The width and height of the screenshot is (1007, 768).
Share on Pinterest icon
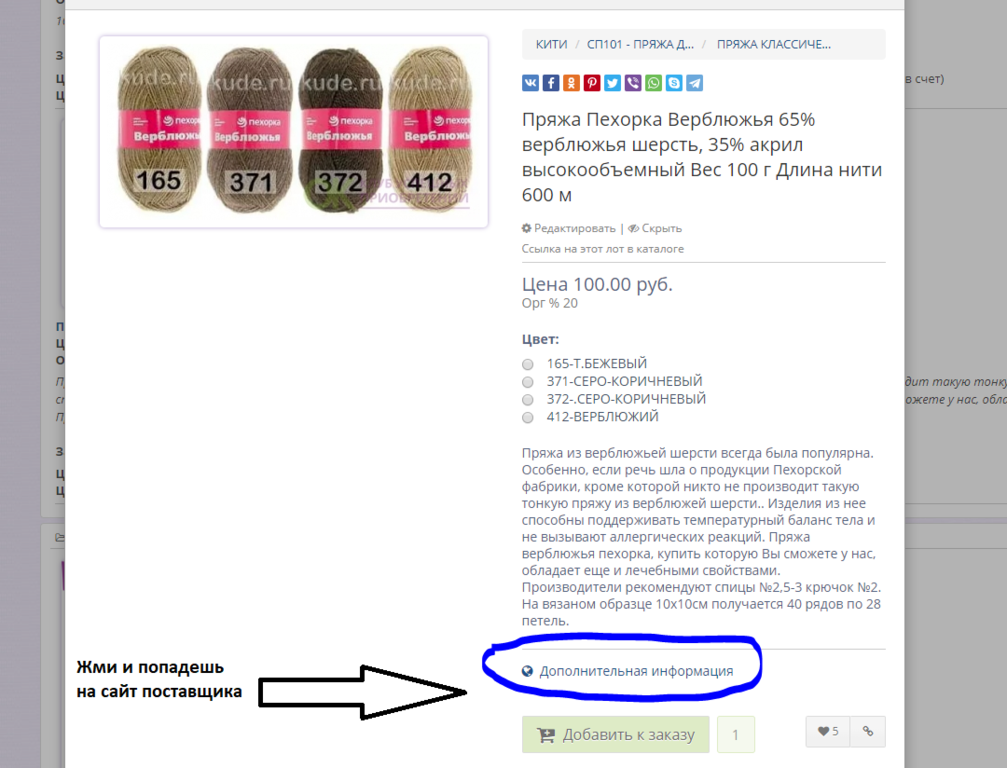tap(591, 83)
